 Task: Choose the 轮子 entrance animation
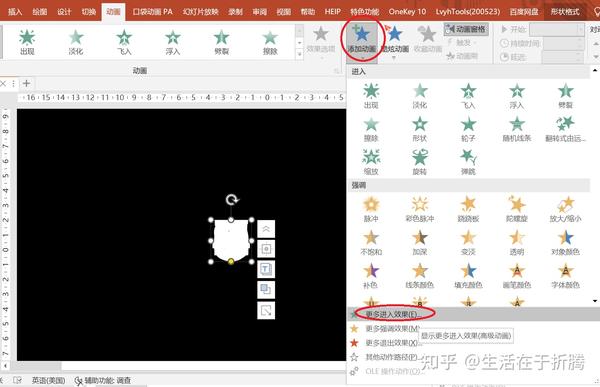468,129
